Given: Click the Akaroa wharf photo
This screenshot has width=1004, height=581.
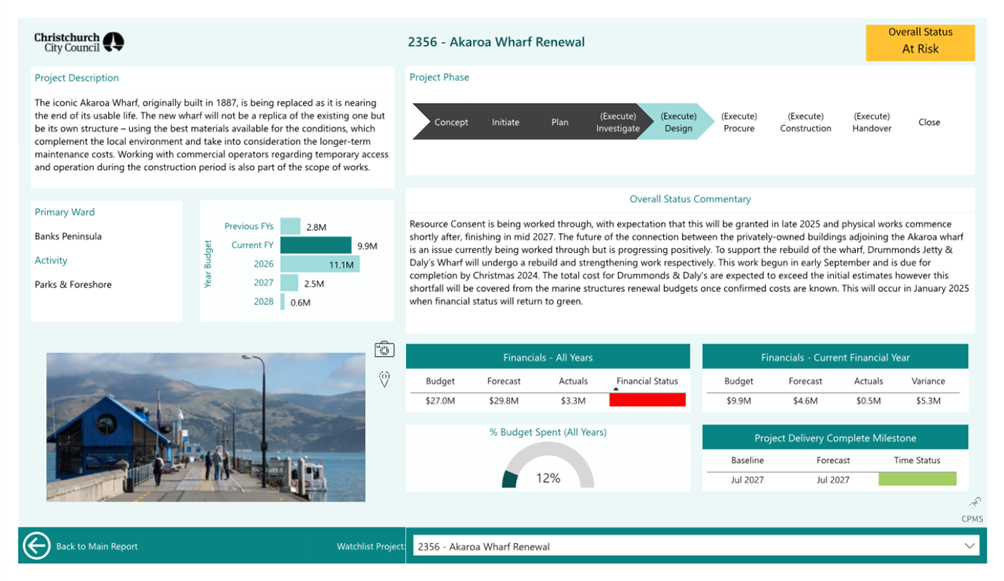Looking at the screenshot, I should (x=206, y=427).
